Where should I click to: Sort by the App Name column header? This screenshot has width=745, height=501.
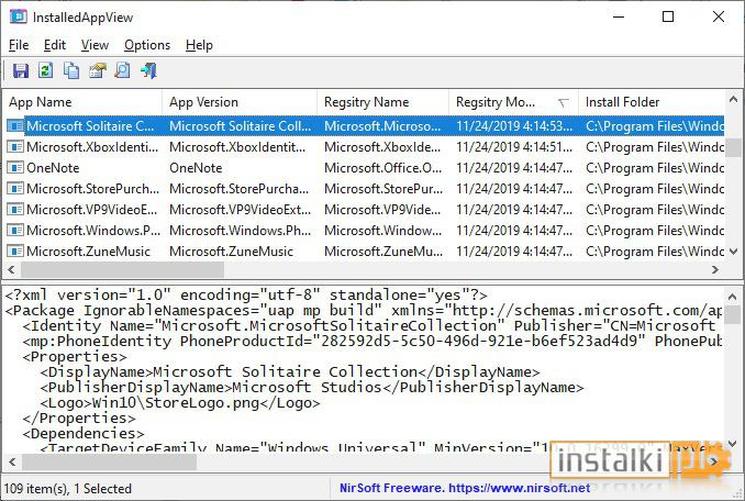83,102
